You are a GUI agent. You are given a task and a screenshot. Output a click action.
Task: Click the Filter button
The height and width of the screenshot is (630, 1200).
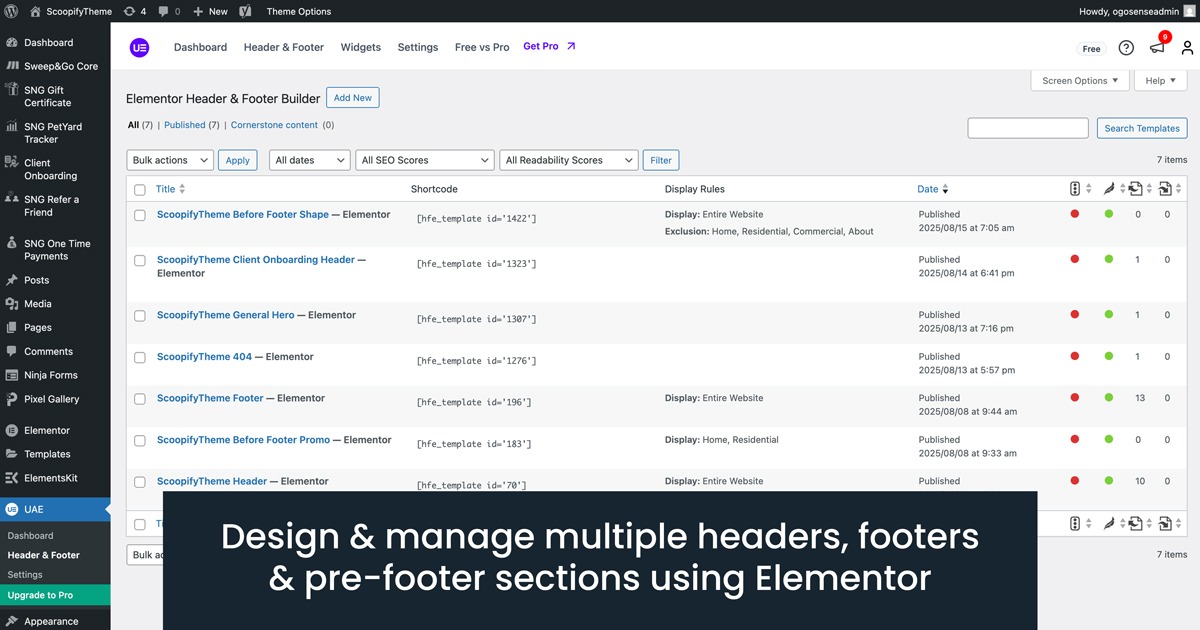pos(661,160)
